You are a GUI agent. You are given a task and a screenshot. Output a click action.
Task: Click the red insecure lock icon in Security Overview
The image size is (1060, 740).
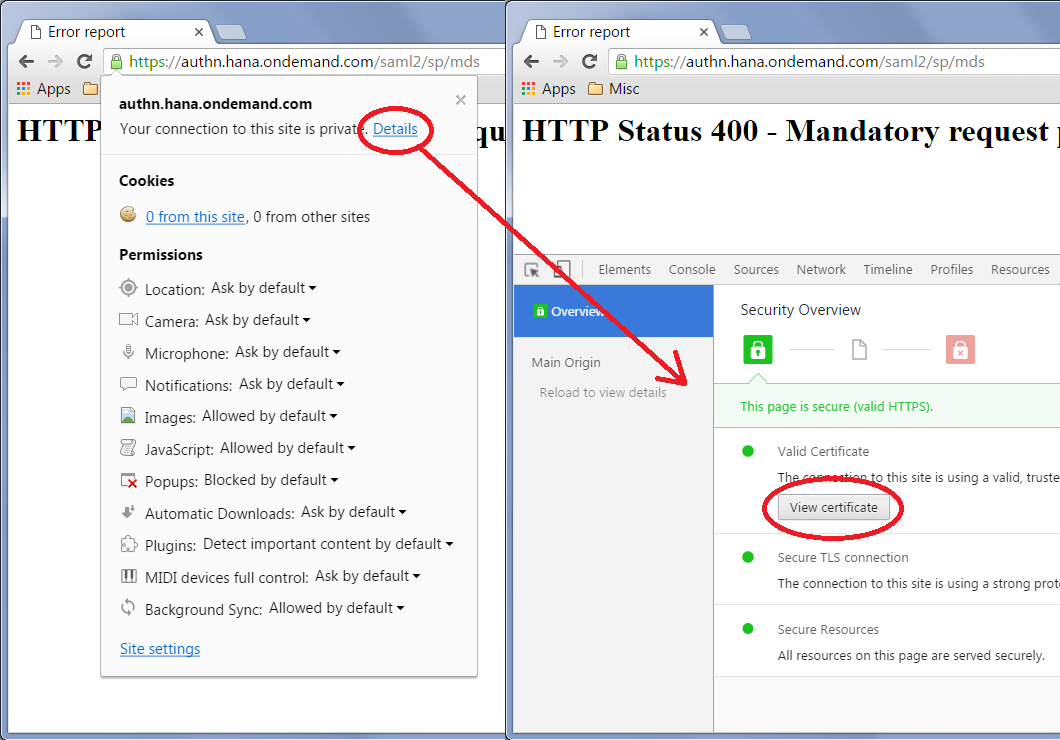960,350
